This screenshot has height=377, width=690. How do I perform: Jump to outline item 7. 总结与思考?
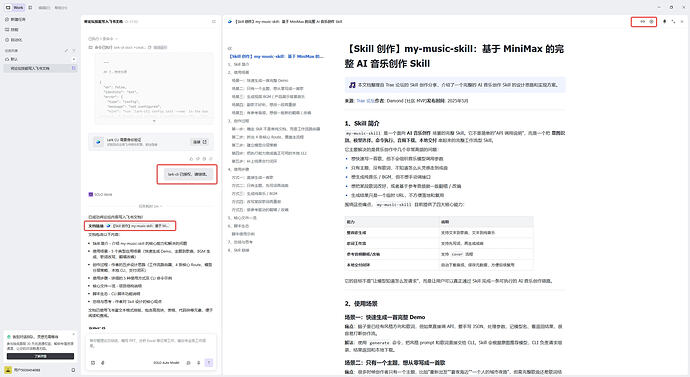(240, 242)
